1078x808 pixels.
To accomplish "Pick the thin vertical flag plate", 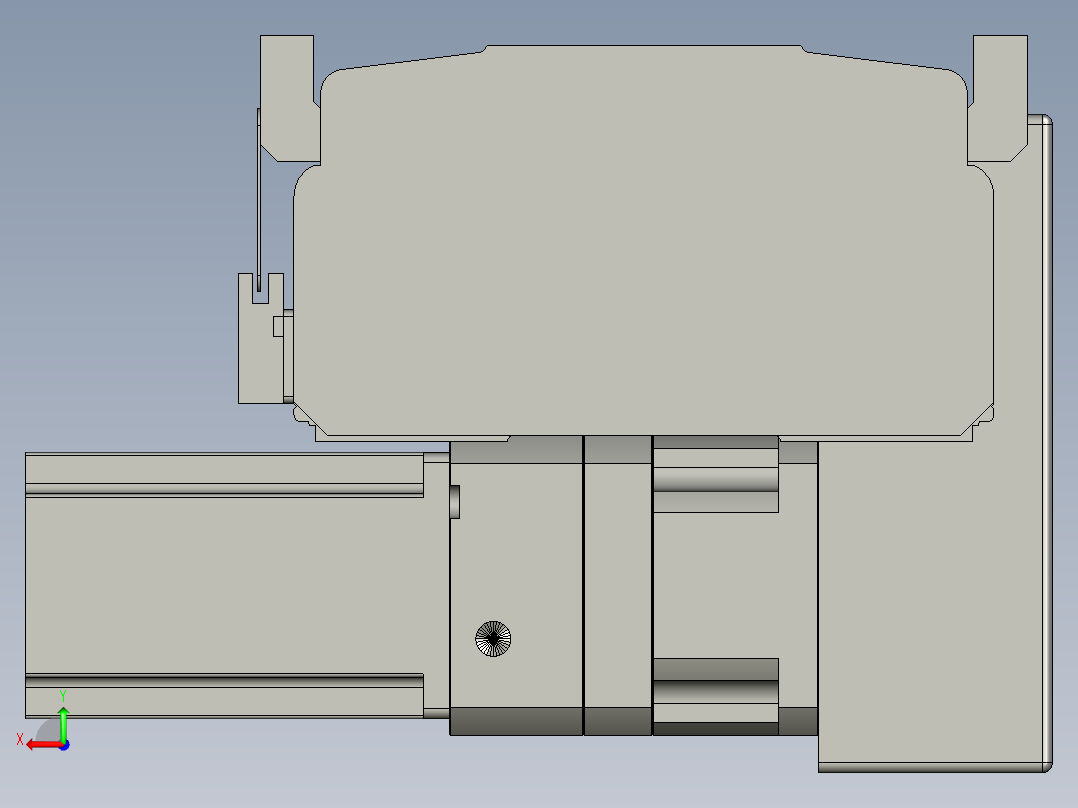I will pos(259,199).
